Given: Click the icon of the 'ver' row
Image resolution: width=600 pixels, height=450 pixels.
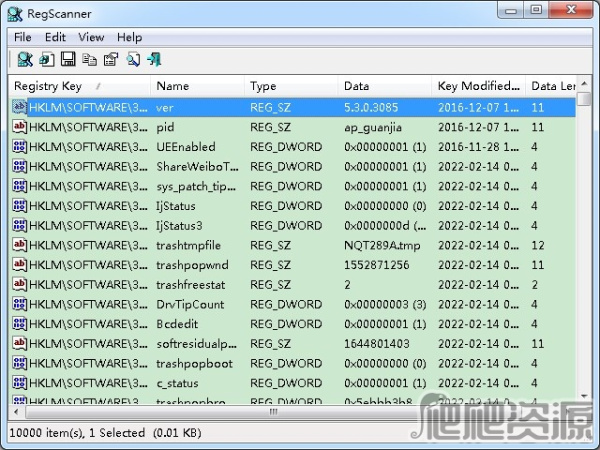Looking at the screenshot, I should point(19,107).
